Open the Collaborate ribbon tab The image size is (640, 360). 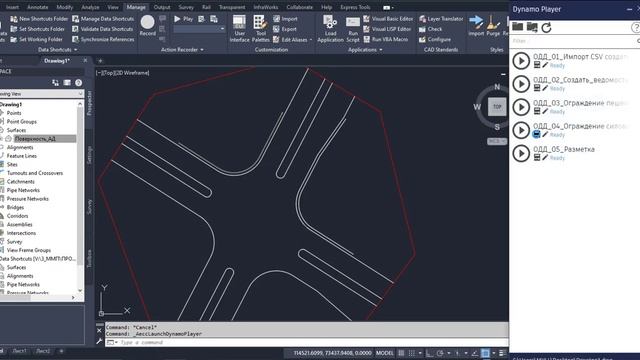(299, 7)
